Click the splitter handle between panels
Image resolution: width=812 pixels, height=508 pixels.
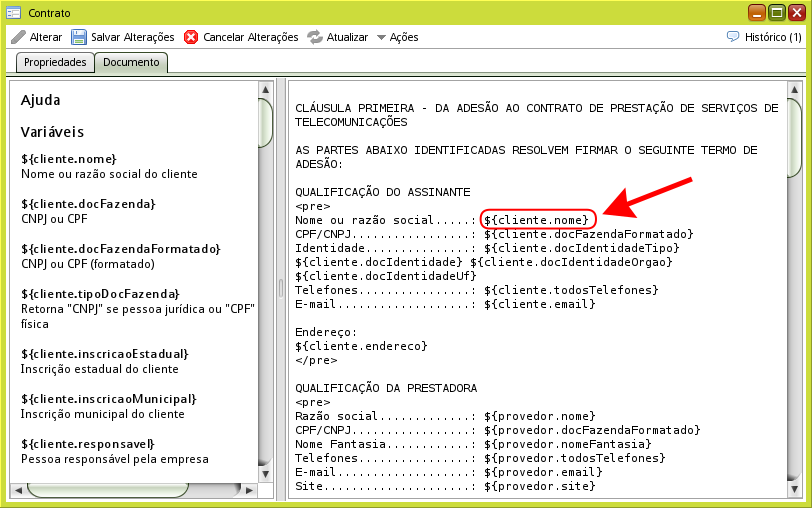(x=281, y=288)
